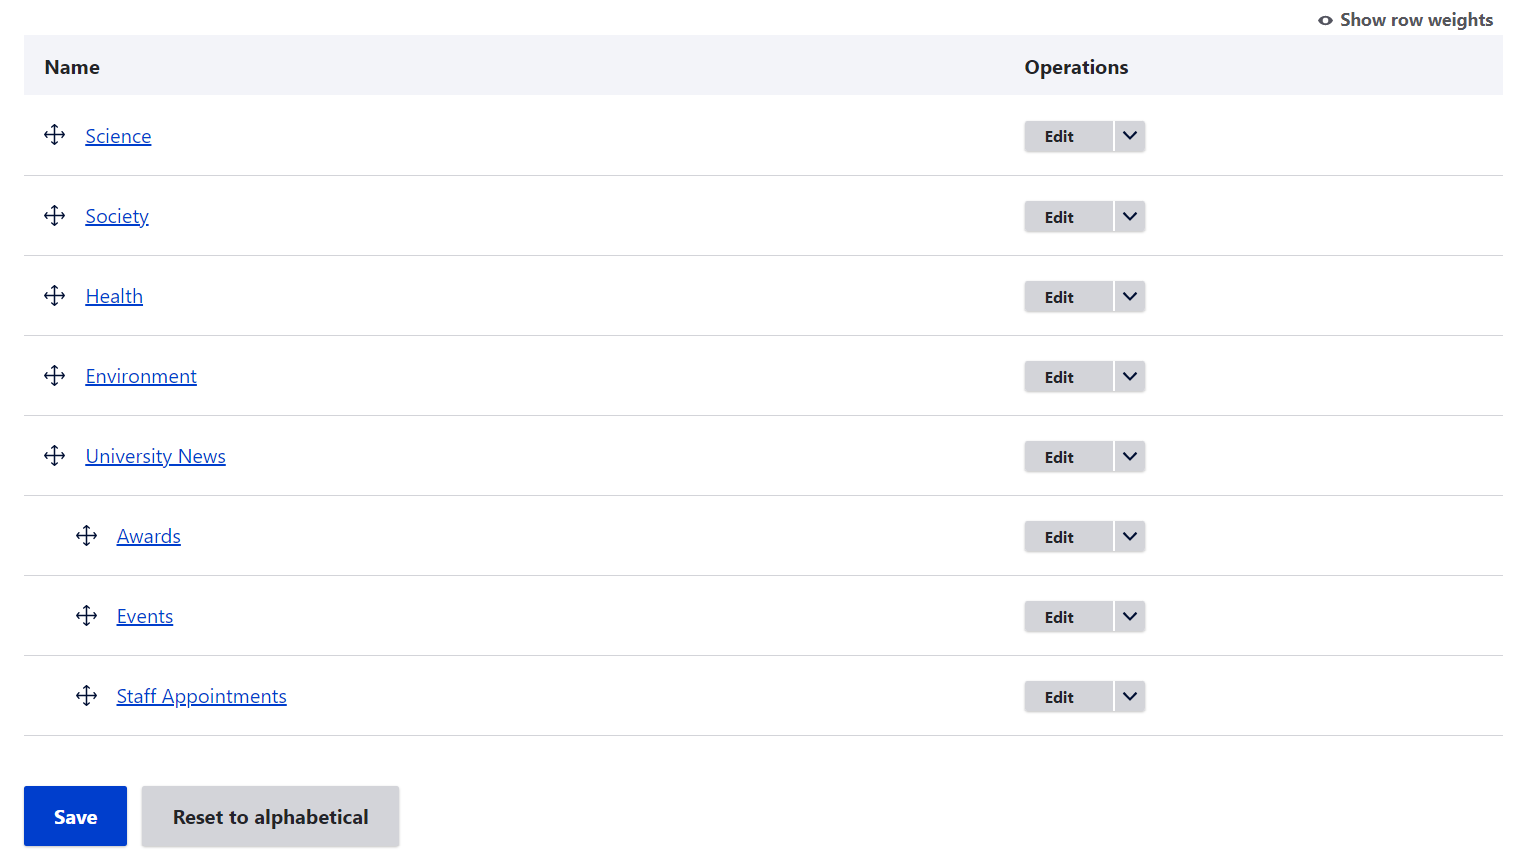
Task: Click the move handle next to Health
Action: click(x=55, y=296)
